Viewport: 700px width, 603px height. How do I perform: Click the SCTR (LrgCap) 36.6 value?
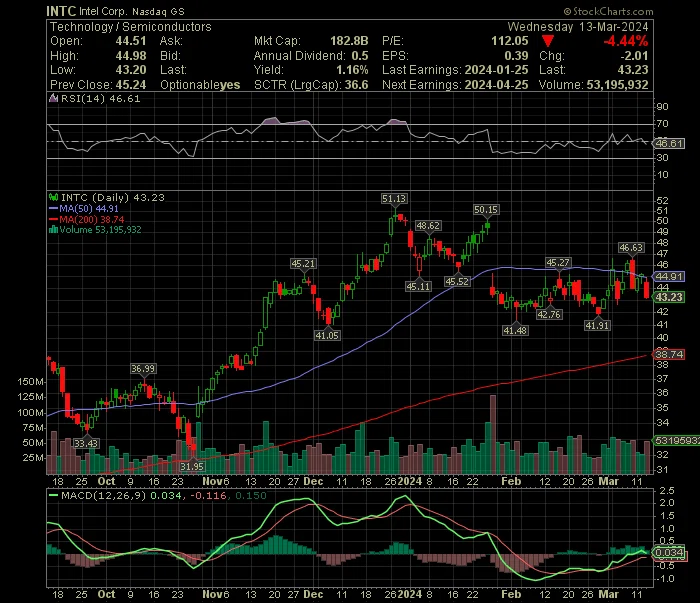pos(356,85)
